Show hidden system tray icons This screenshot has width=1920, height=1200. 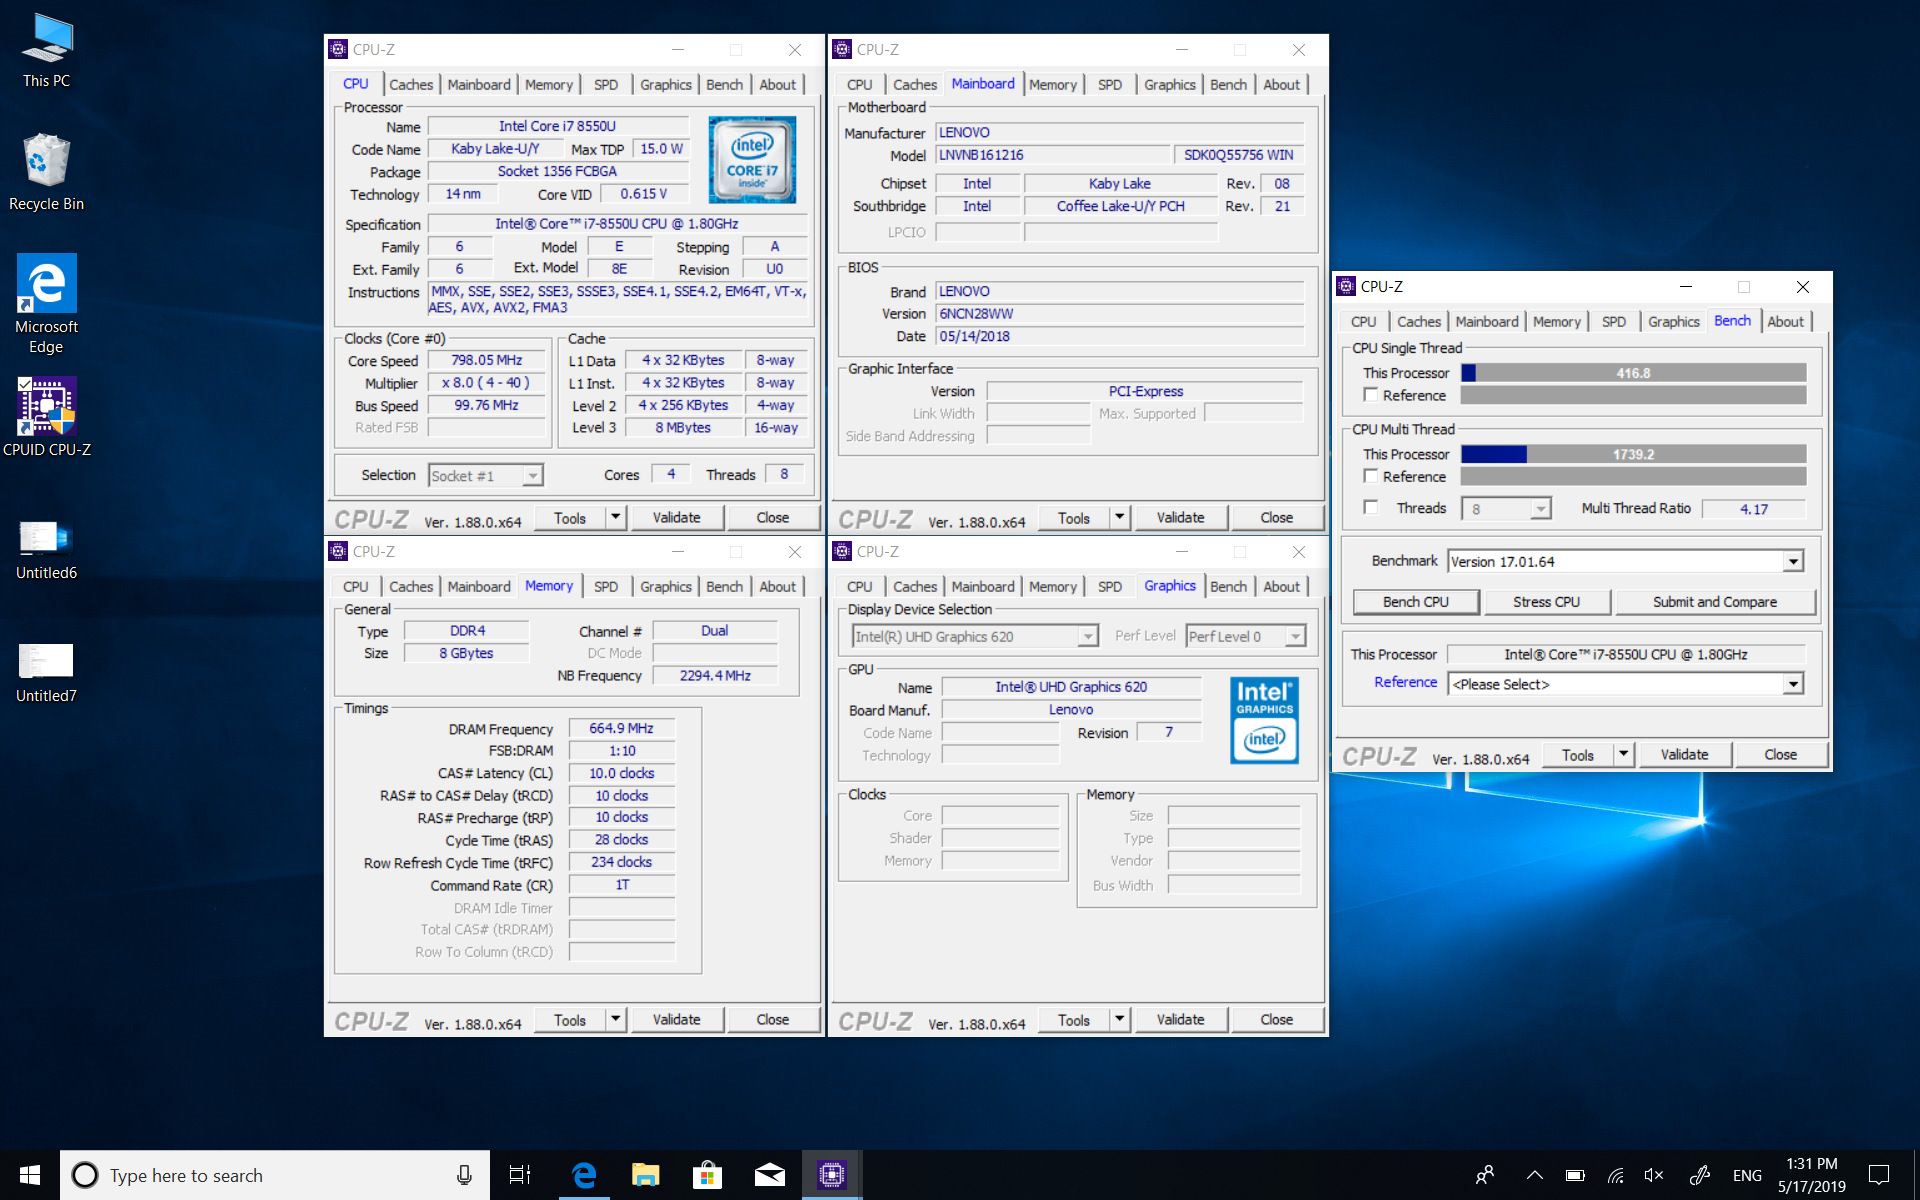tap(1534, 1175)
